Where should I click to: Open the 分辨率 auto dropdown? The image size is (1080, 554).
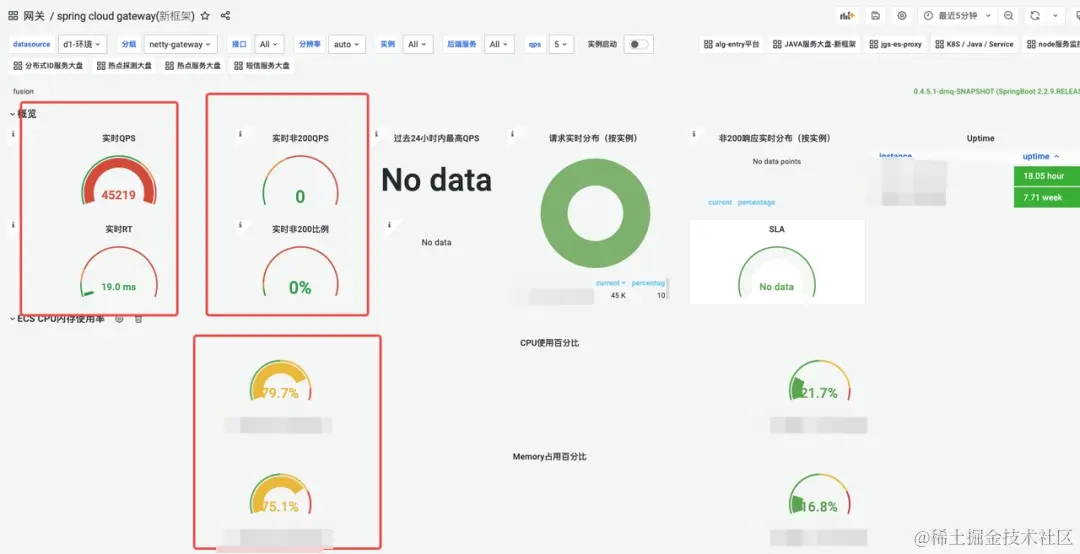pos(346,44)
